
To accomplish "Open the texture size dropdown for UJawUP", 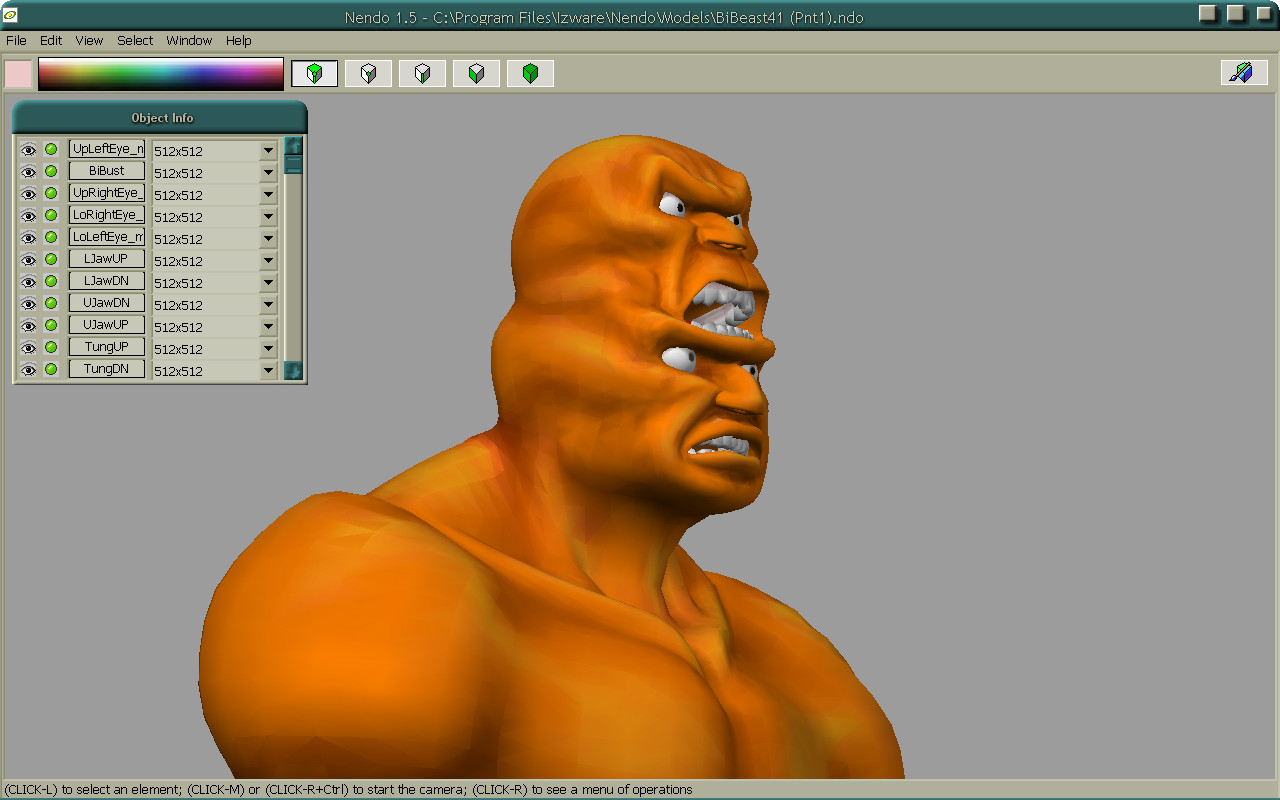I will coord(268,327).
